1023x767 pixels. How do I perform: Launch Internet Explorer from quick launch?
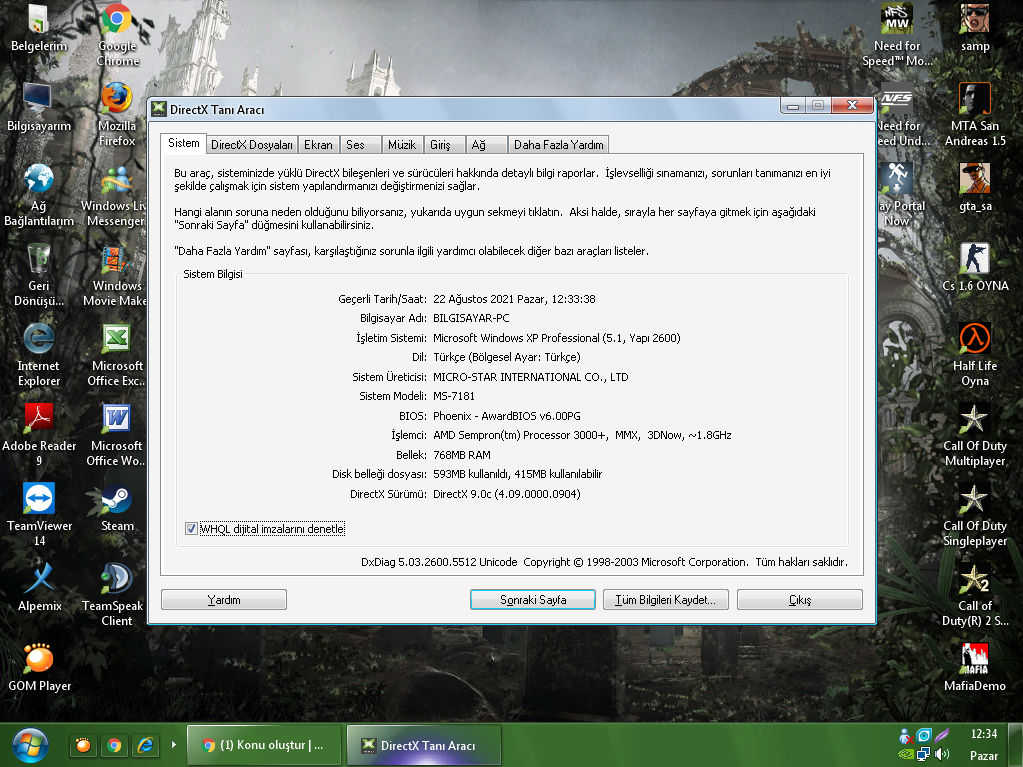click(145, 745)
